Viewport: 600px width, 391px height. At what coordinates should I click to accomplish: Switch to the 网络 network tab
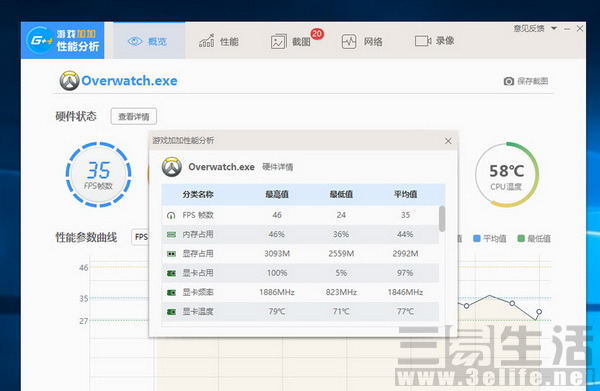[x=362, y=41]
